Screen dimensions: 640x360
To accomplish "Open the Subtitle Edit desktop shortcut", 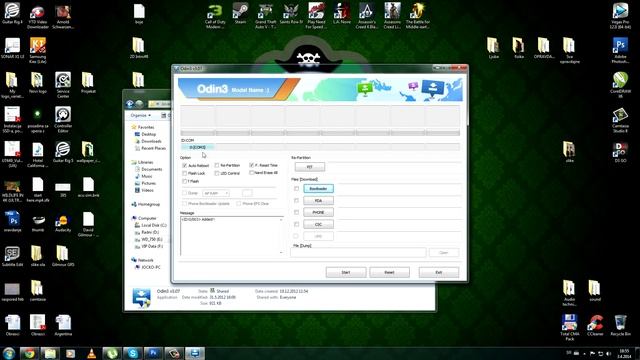I will click(x=12, y=256).
